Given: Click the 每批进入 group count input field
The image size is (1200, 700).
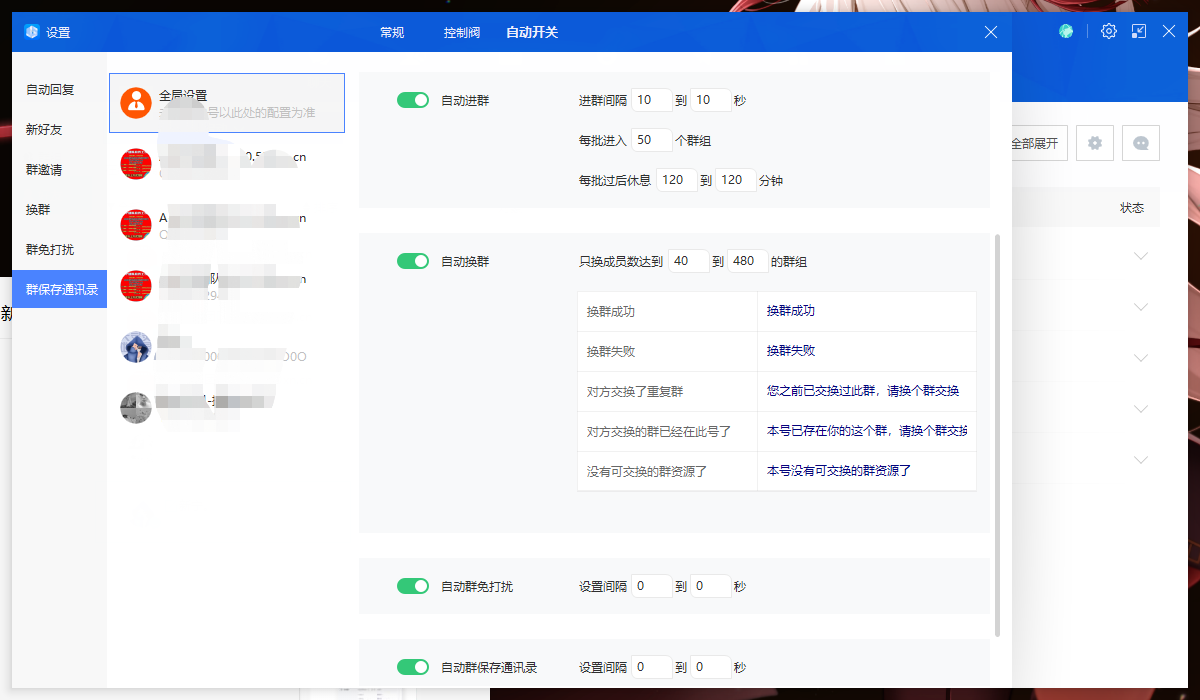Looking at the screenshot, I should click(652, 140).
